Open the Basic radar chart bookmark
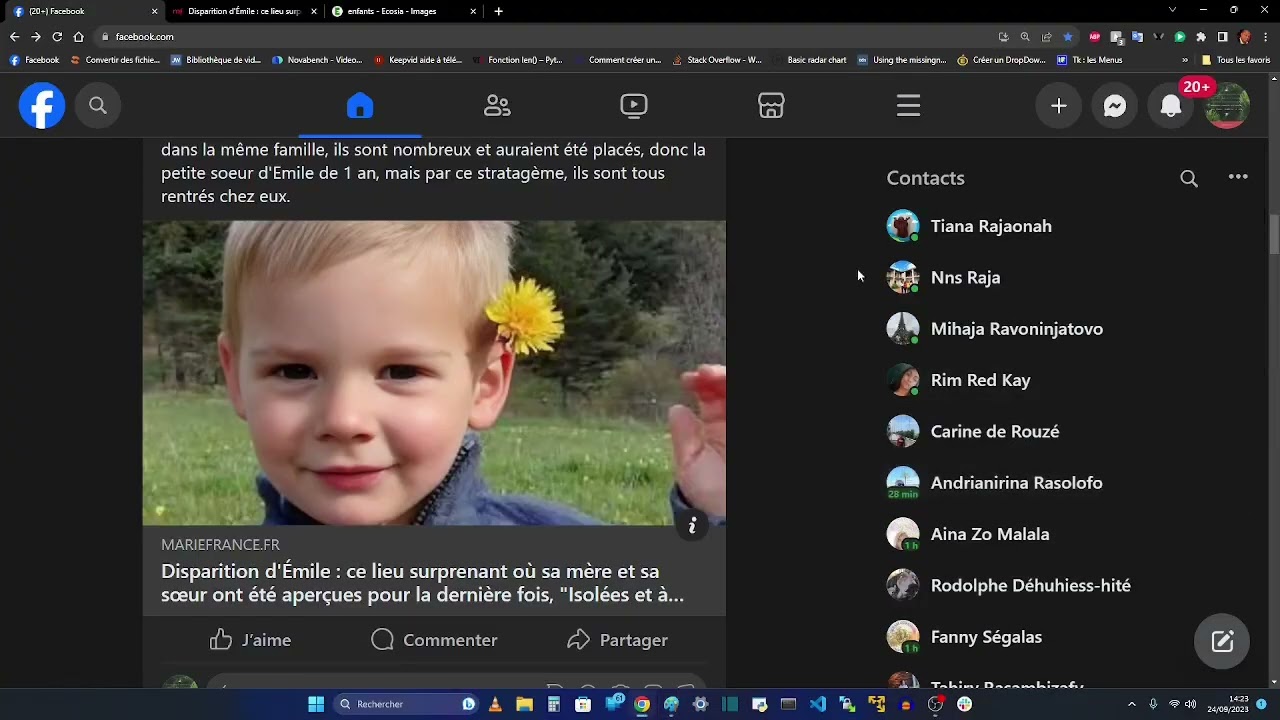This screenshot has width=1280, height=720. point(809,60)
